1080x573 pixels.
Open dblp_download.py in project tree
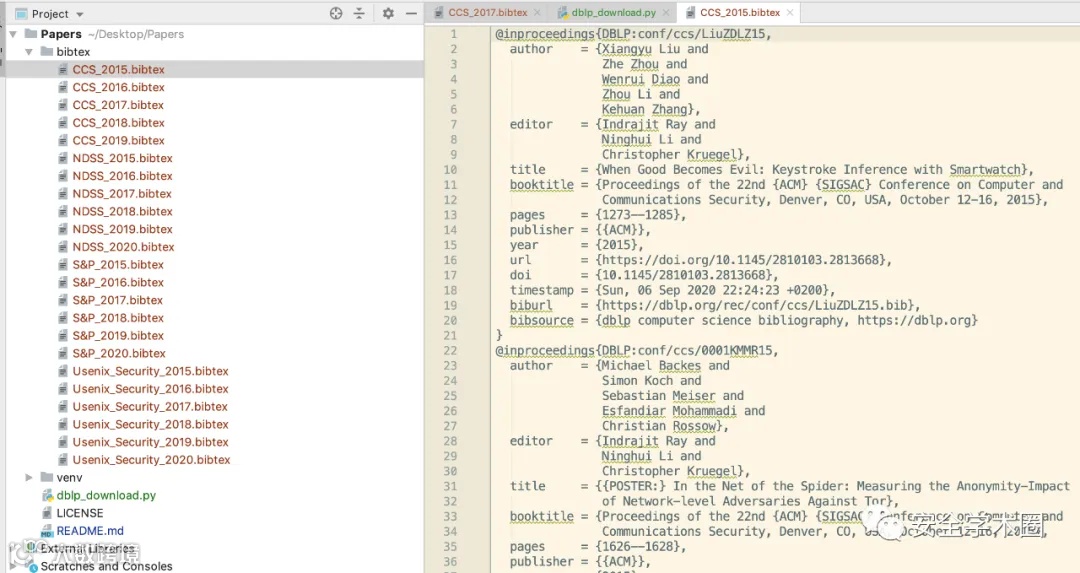click(x=106, y=495)
